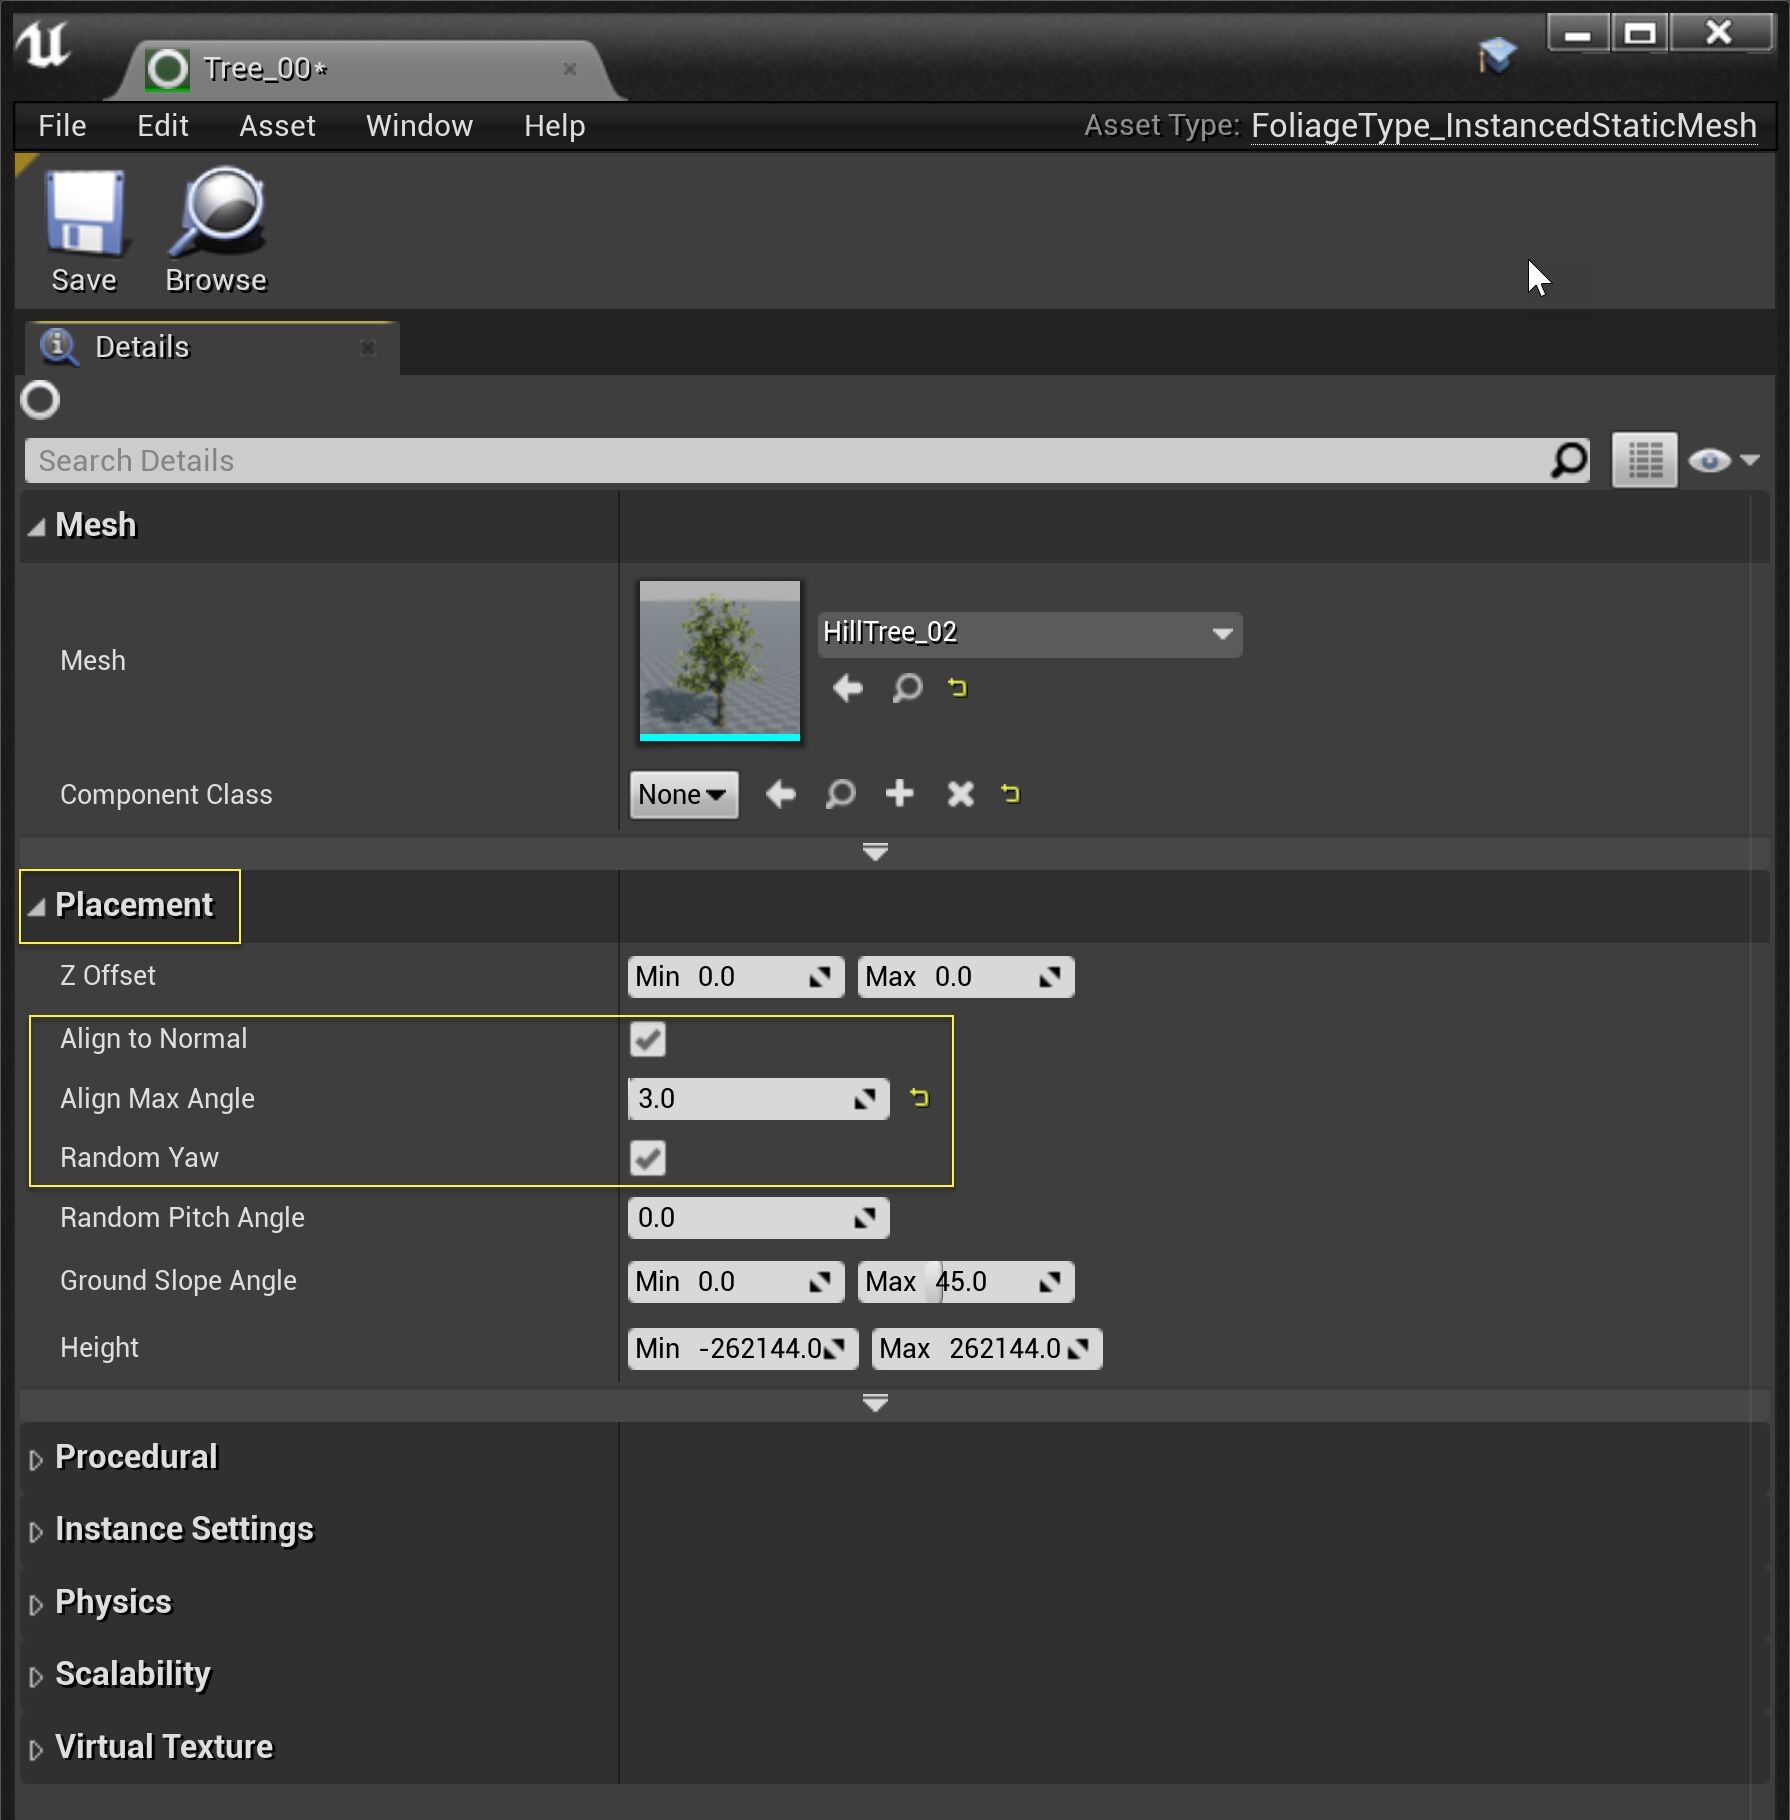The image size is (1790, 1820).
Task: Browse to HillTree_02 mesh with magnifier icon
Action: point(907,688)
